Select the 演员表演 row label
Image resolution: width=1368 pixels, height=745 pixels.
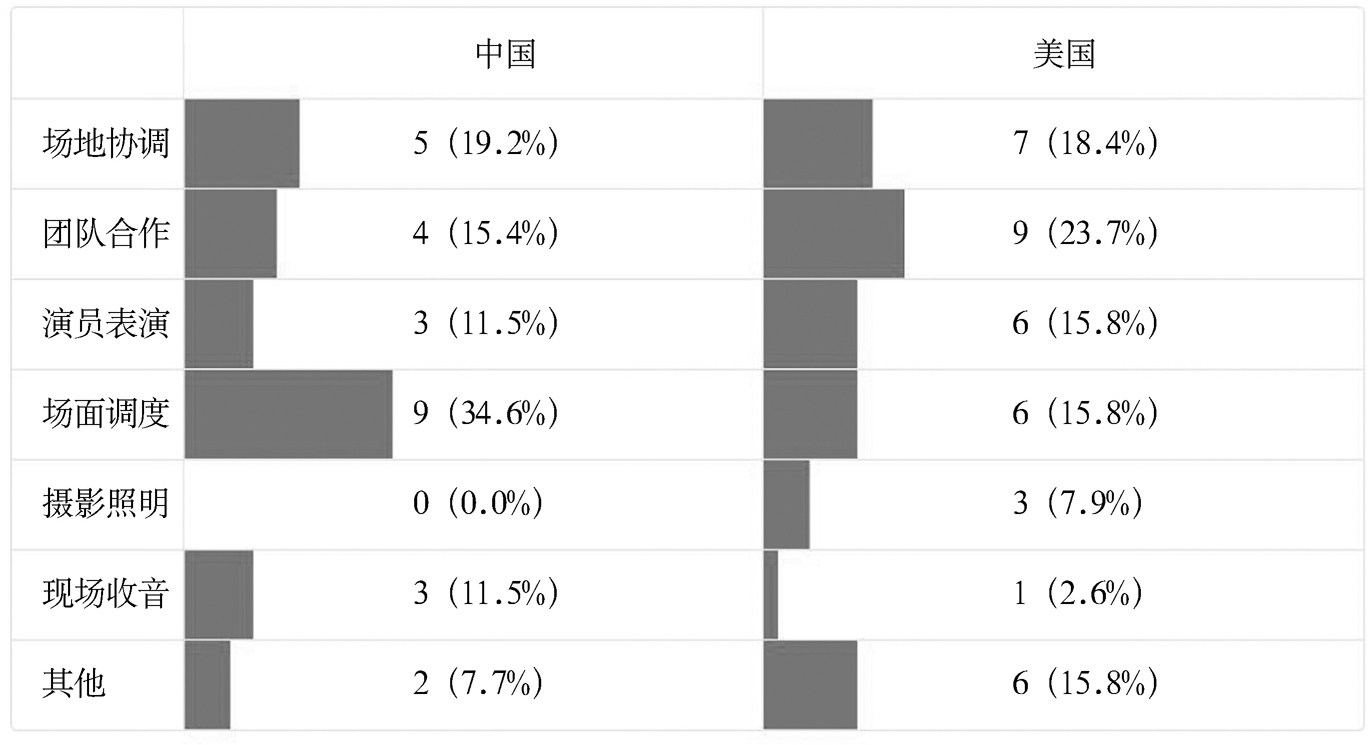point(106,324)
